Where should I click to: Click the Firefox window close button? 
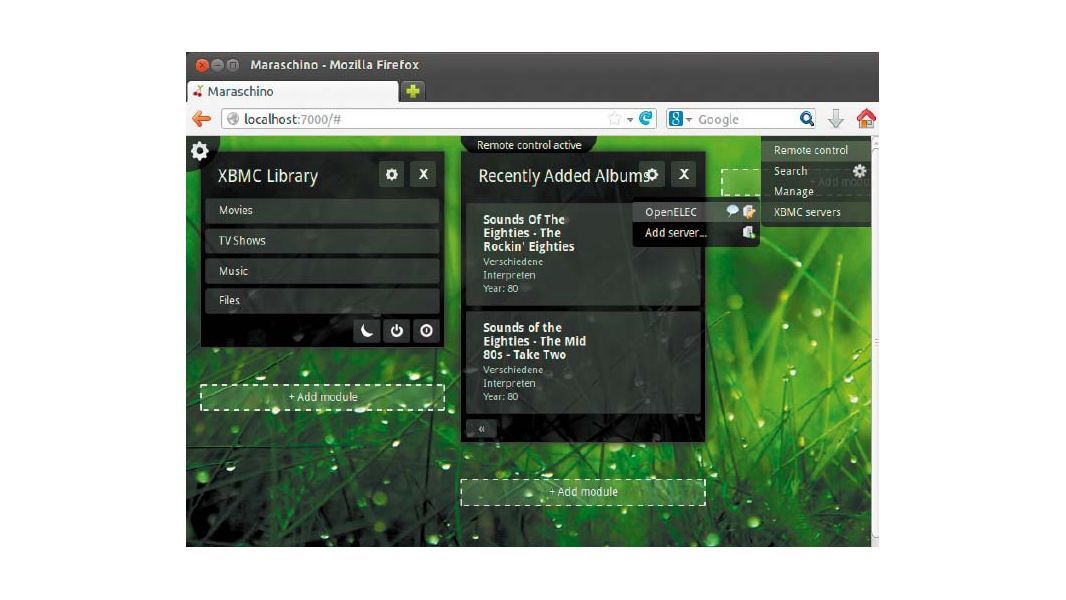point(202,65)
